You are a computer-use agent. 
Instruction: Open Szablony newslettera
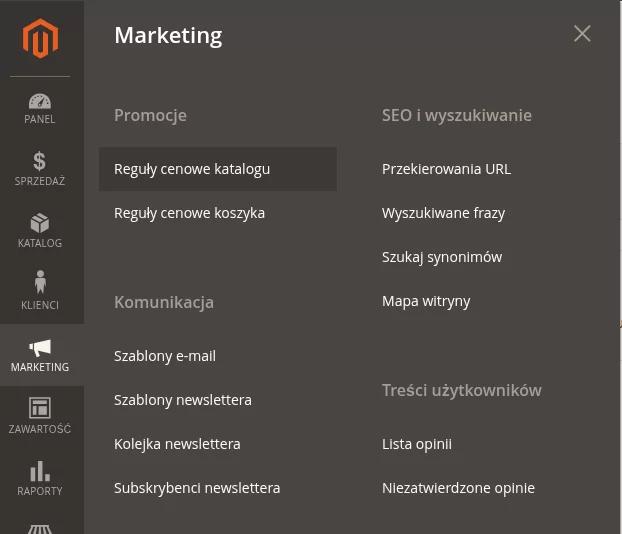click(x=183, y=400)
